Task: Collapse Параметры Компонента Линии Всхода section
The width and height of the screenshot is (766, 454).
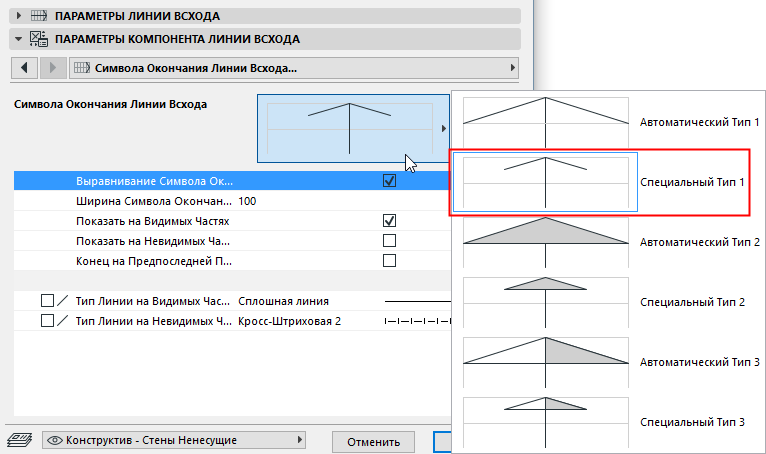Action: point(19,39)
